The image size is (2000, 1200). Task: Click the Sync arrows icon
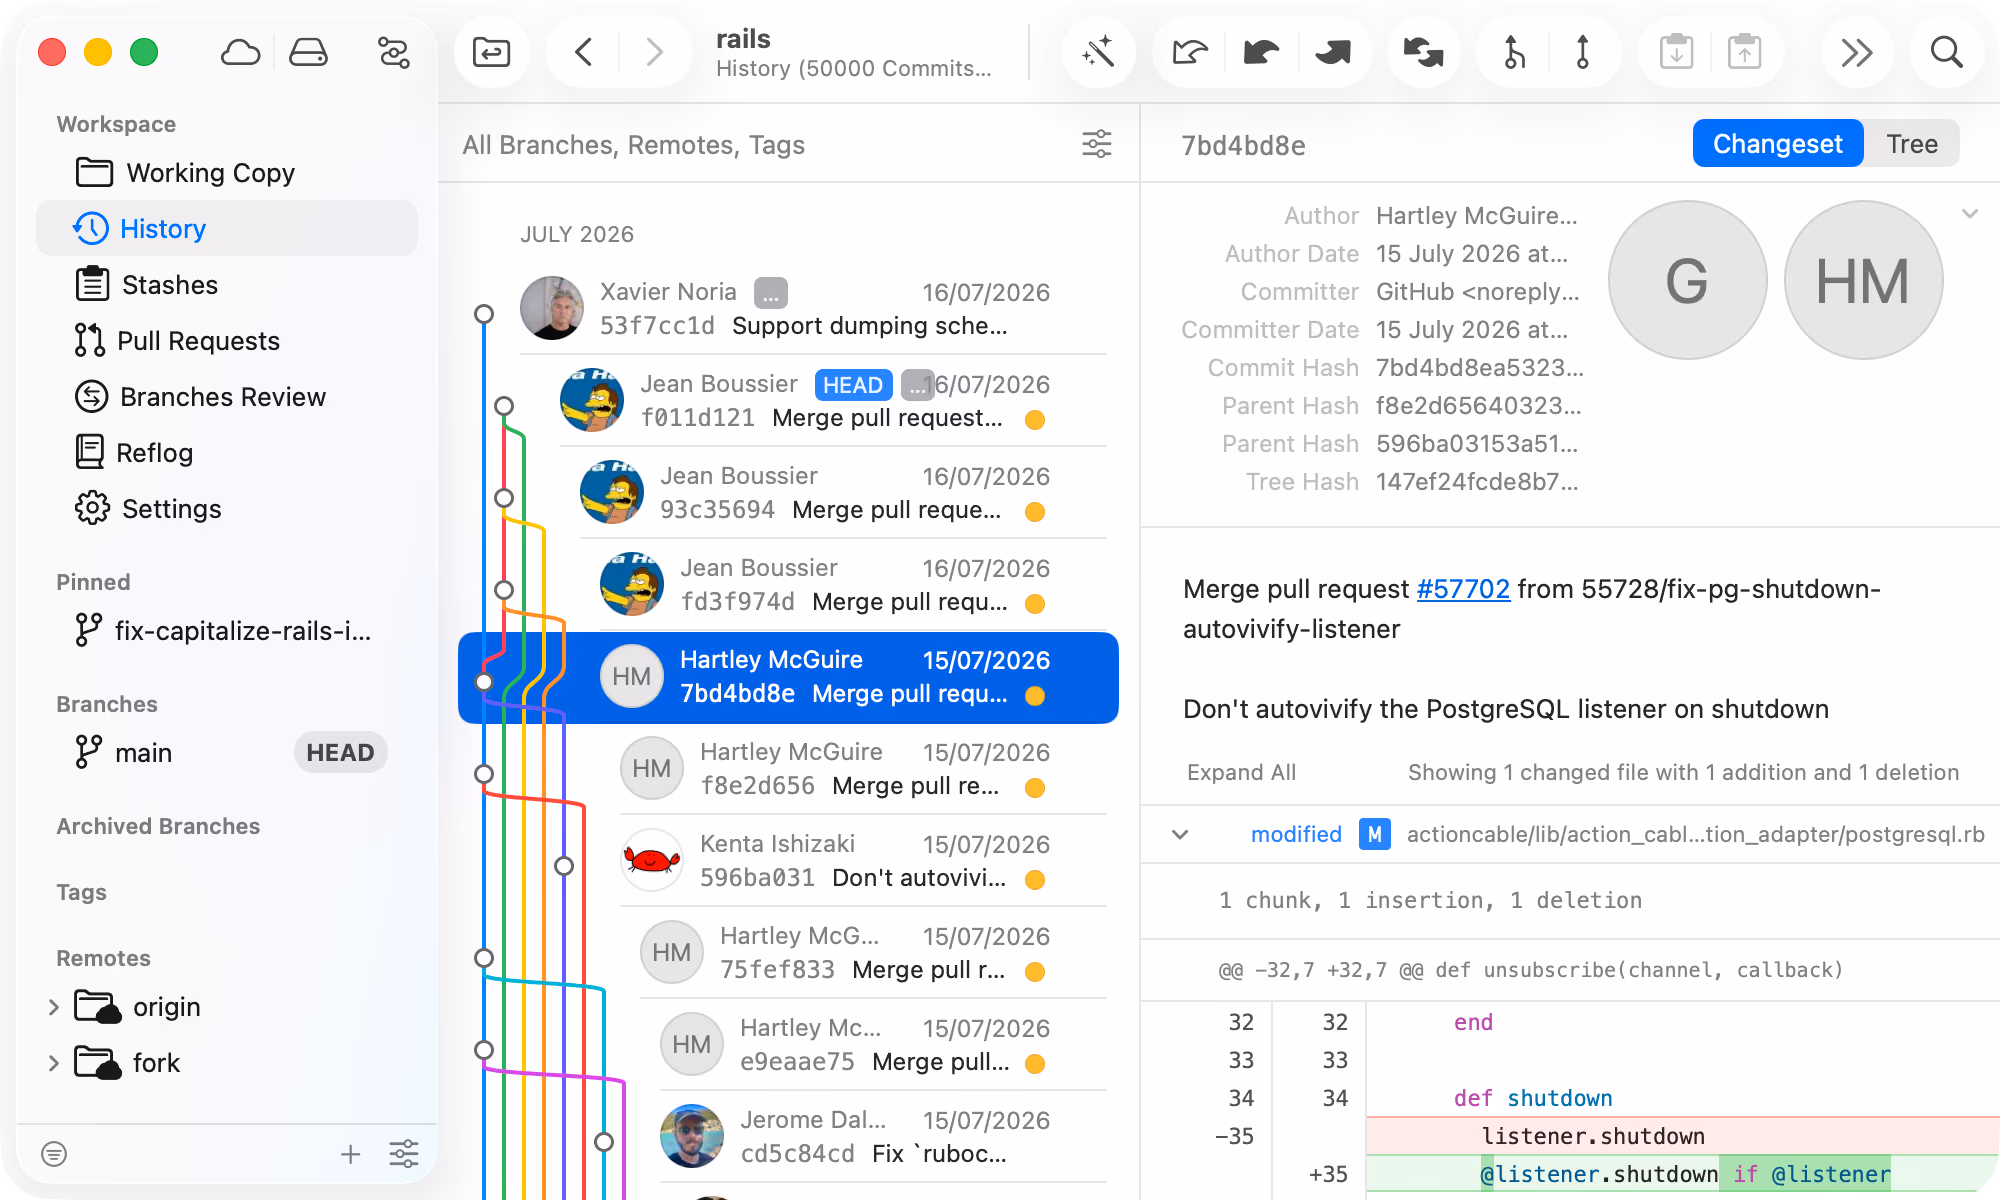(1423, 52)
